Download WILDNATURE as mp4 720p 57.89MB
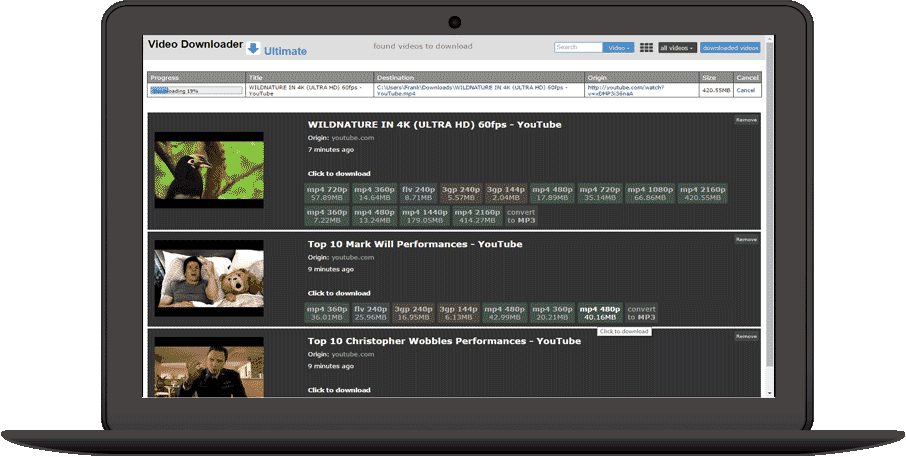Screen dimensions: 906x457 pos(327,194)
